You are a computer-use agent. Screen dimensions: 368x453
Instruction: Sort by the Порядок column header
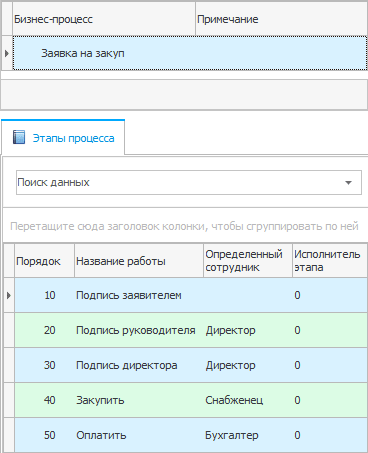(x=44, y=261)
